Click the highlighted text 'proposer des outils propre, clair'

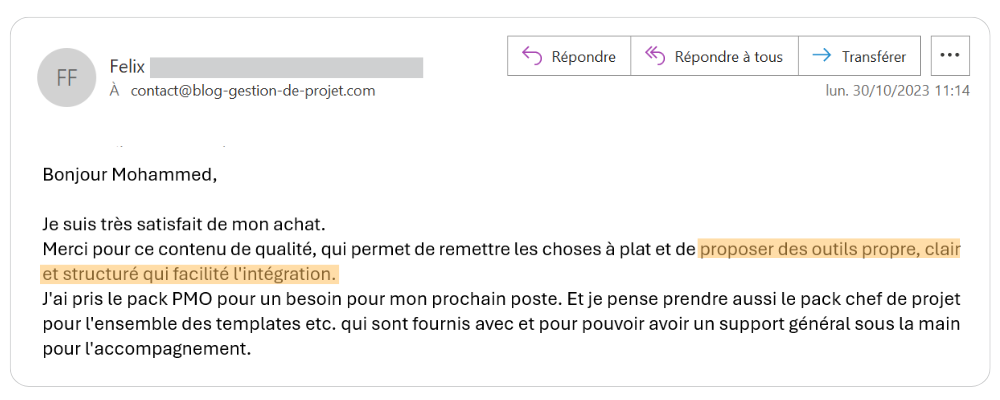[830, 249]
